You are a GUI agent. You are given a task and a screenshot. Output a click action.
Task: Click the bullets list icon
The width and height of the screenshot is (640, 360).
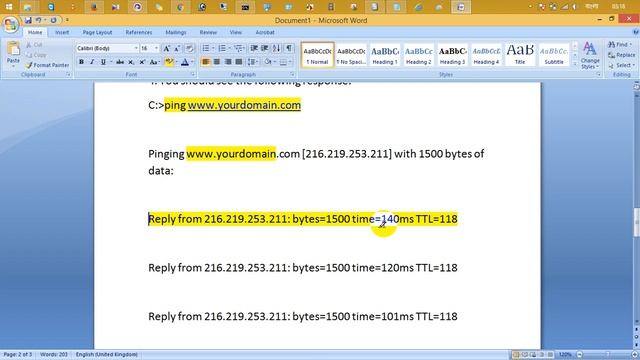point(206,49)
